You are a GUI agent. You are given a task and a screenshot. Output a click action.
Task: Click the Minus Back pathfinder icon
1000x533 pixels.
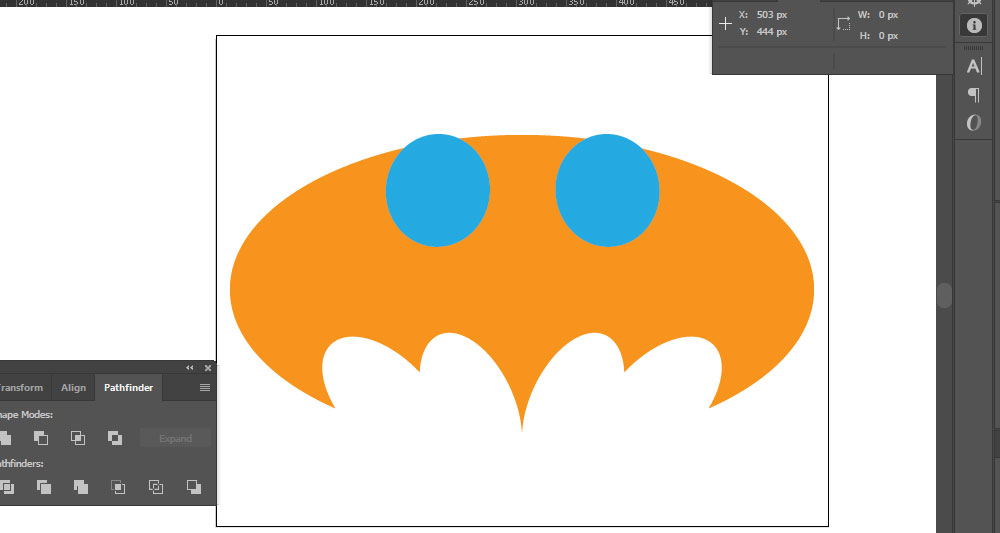click(x=194, y=487)
